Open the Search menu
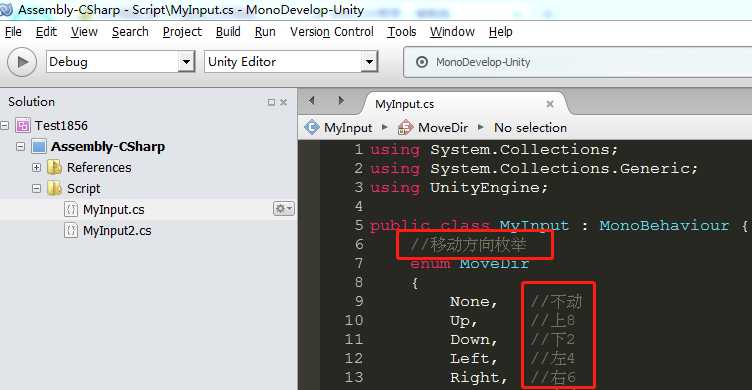Viewport: 752px width, 390px height. (x=130, y=32)
